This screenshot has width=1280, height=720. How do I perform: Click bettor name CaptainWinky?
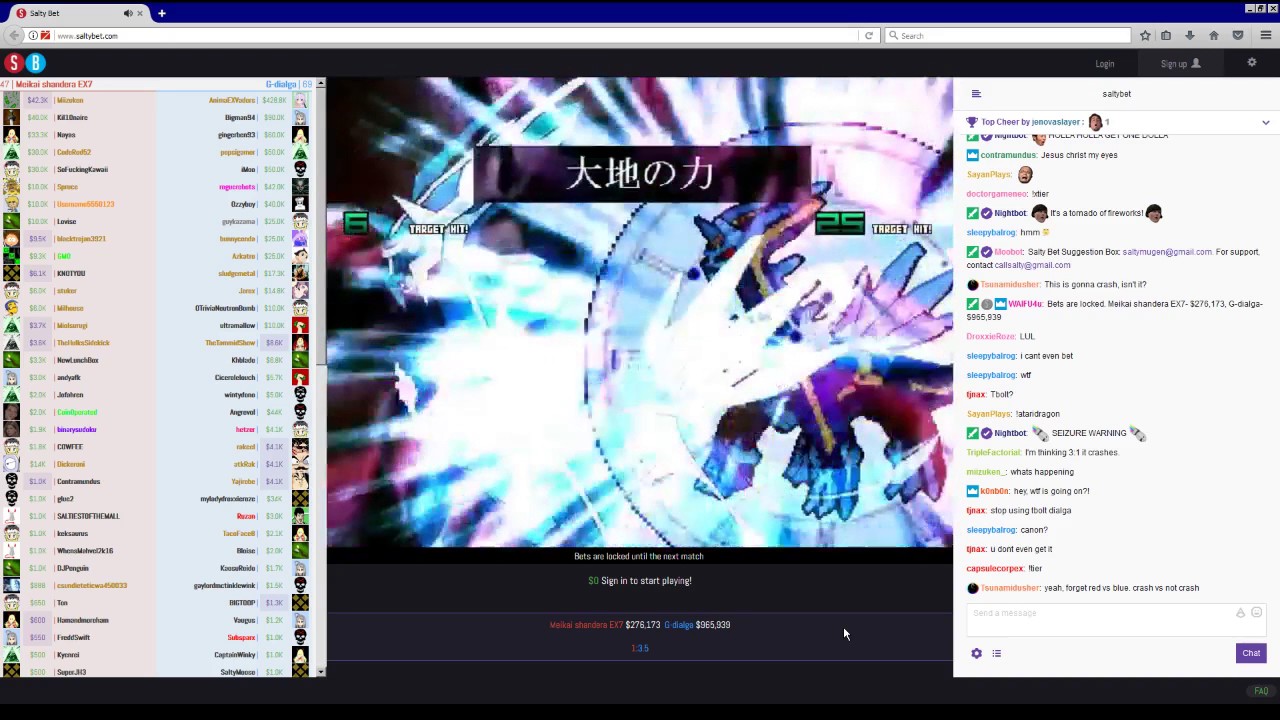(235, 655)
